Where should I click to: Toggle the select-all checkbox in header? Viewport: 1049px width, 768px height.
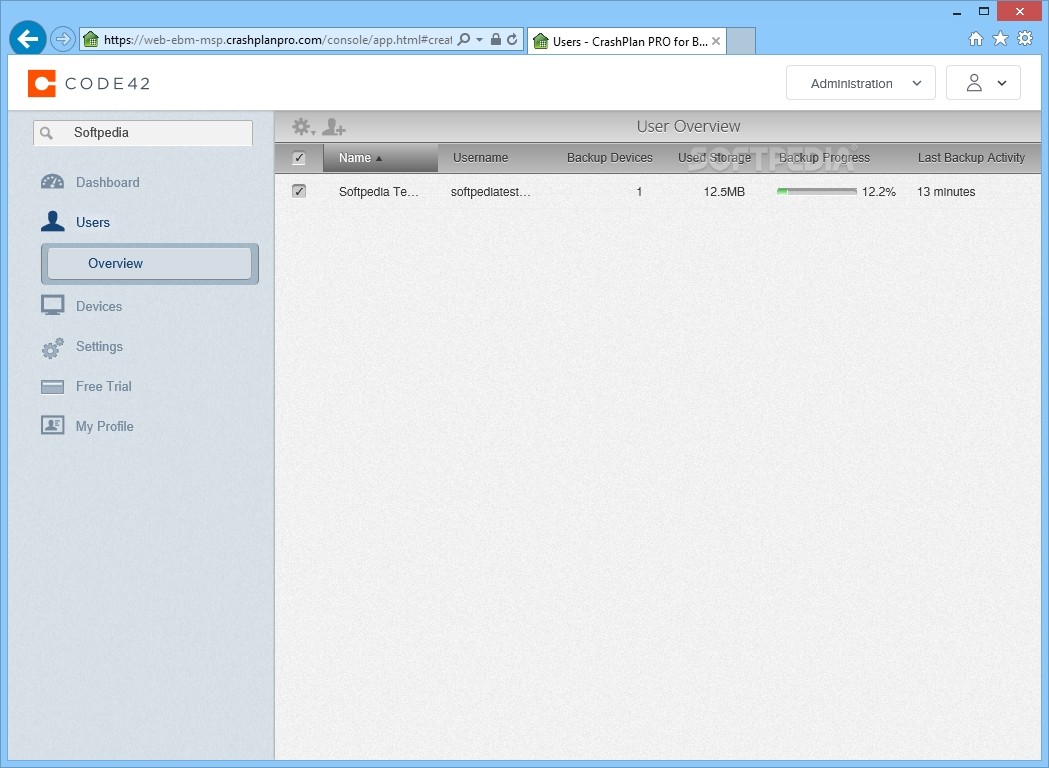tap(299, 159)
